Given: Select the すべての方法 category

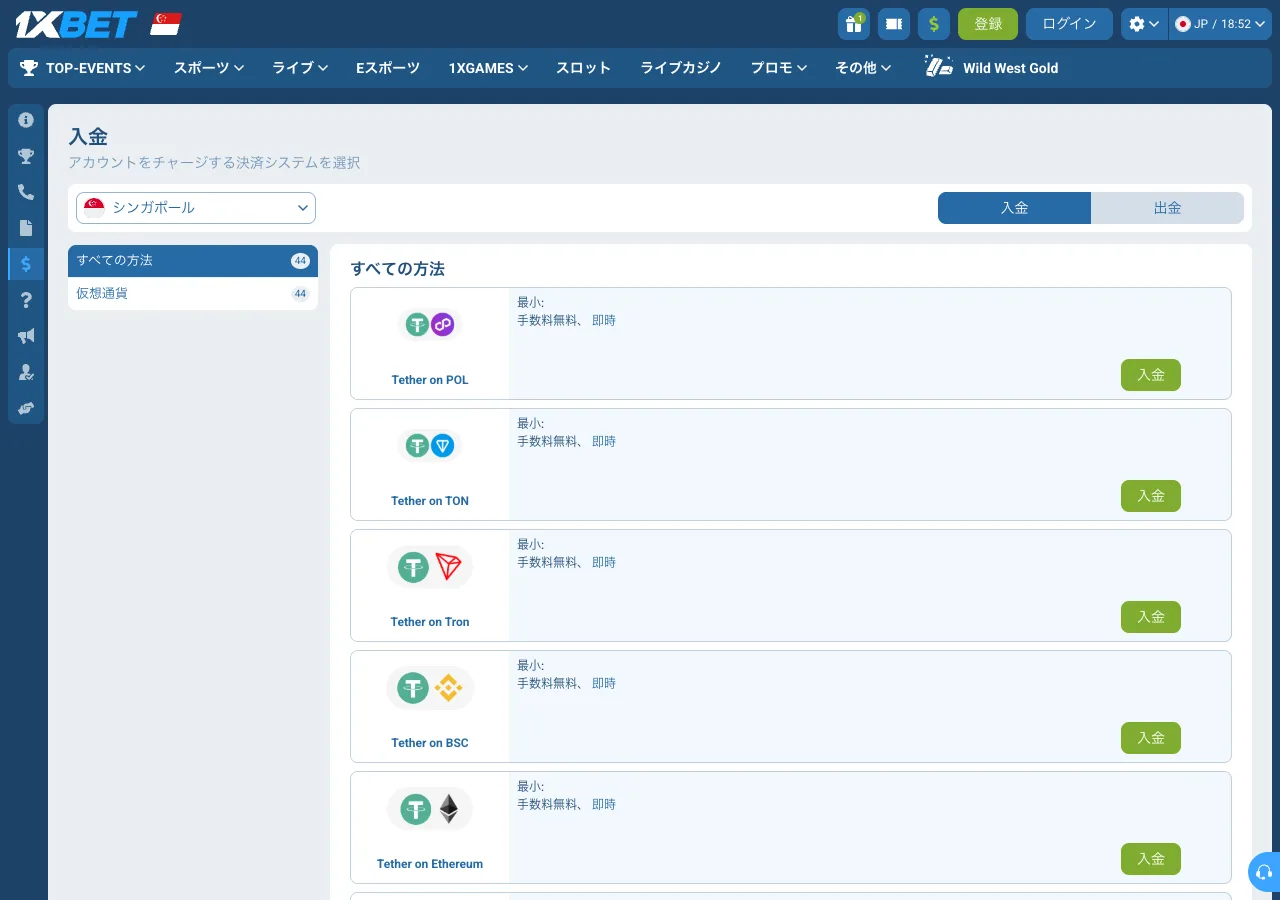Looking at the screenshot, I should coord(193,261).
